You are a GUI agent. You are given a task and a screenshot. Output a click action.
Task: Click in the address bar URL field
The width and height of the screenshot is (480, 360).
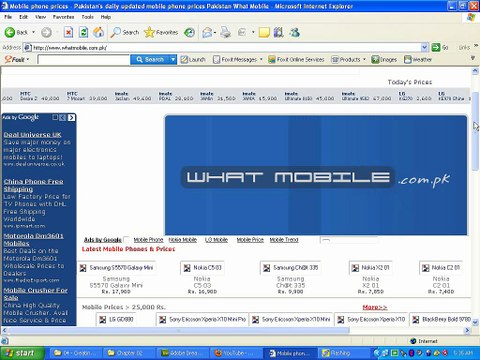tap(222, 47)
